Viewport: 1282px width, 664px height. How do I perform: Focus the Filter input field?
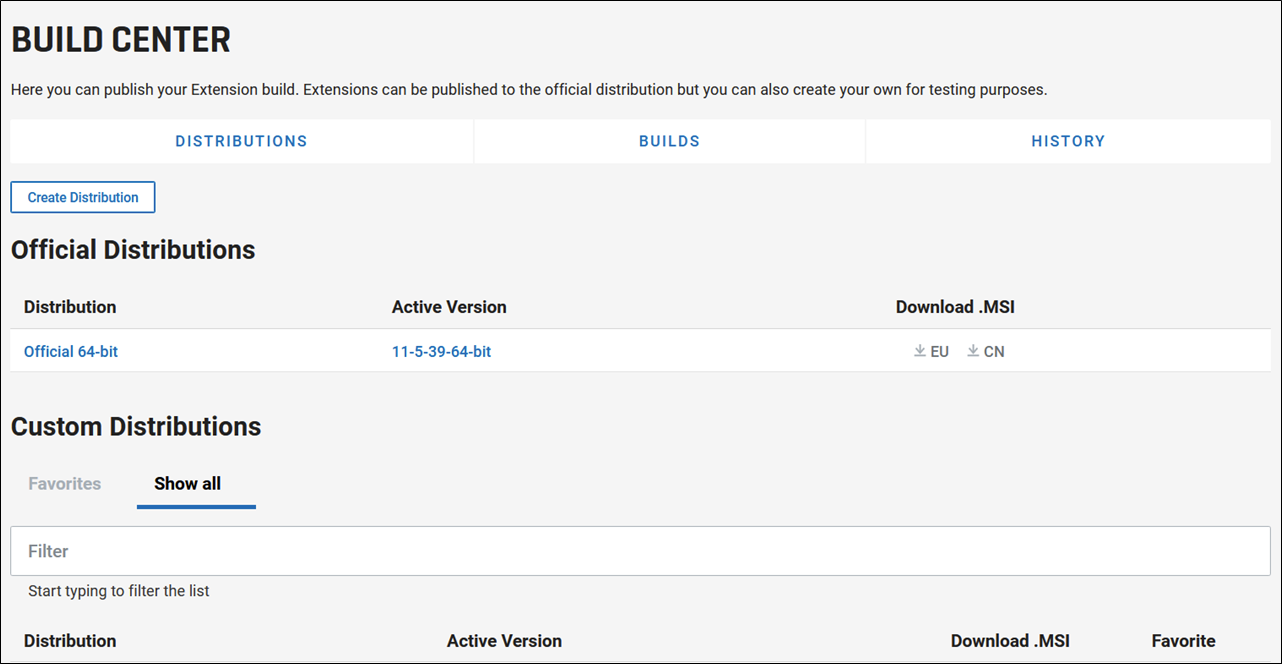coord(640,551)
